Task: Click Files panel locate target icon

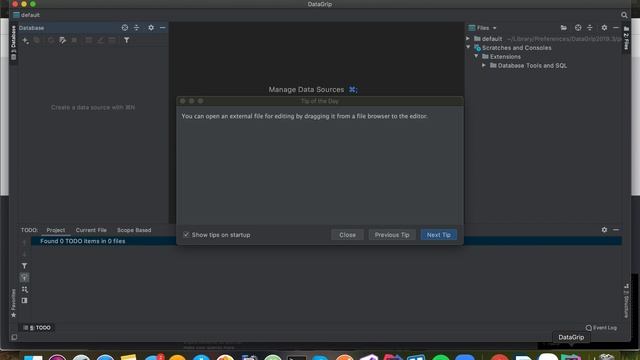Action: 578,28
